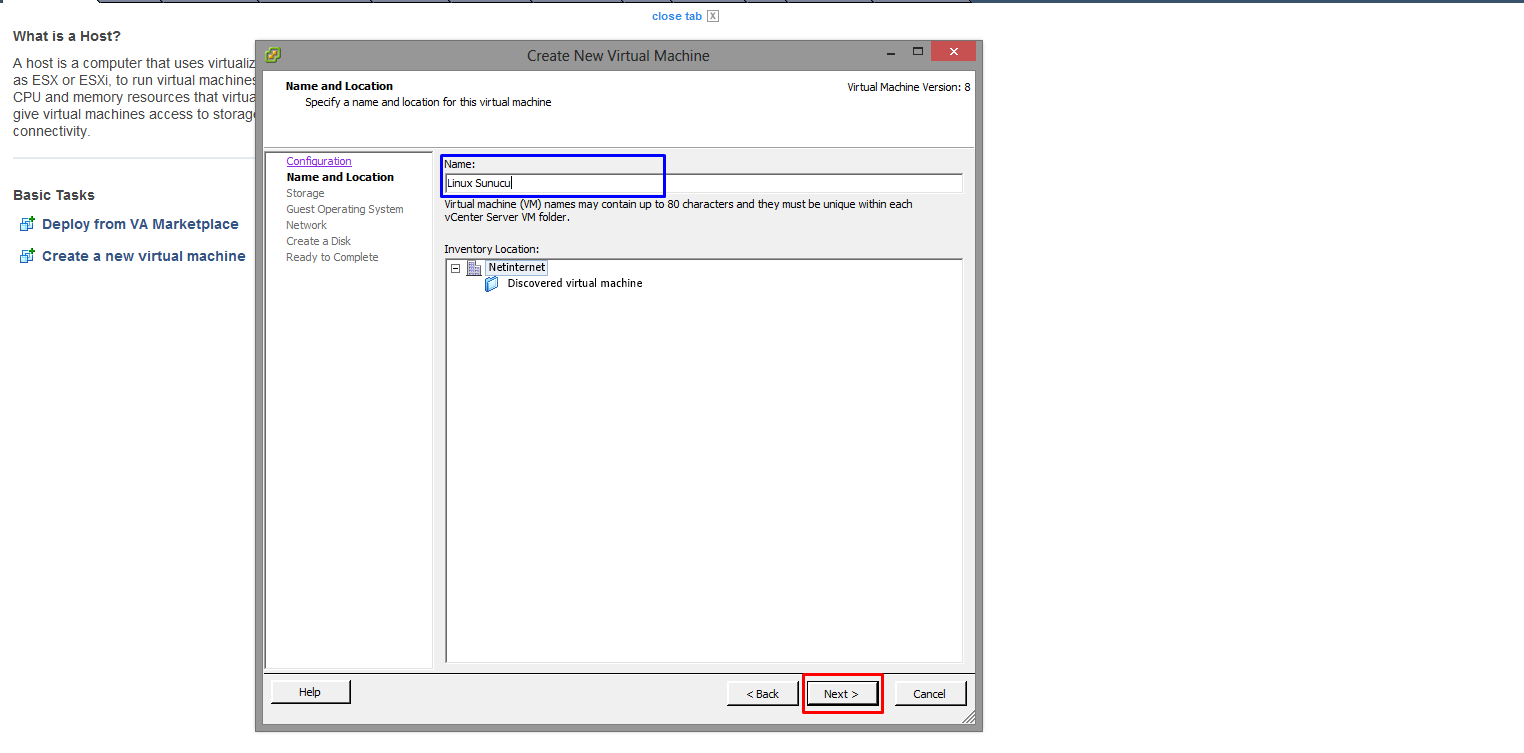Click the X box next to close tab
This screenshot has width=1524, height=753.
[x=713, y=16]
